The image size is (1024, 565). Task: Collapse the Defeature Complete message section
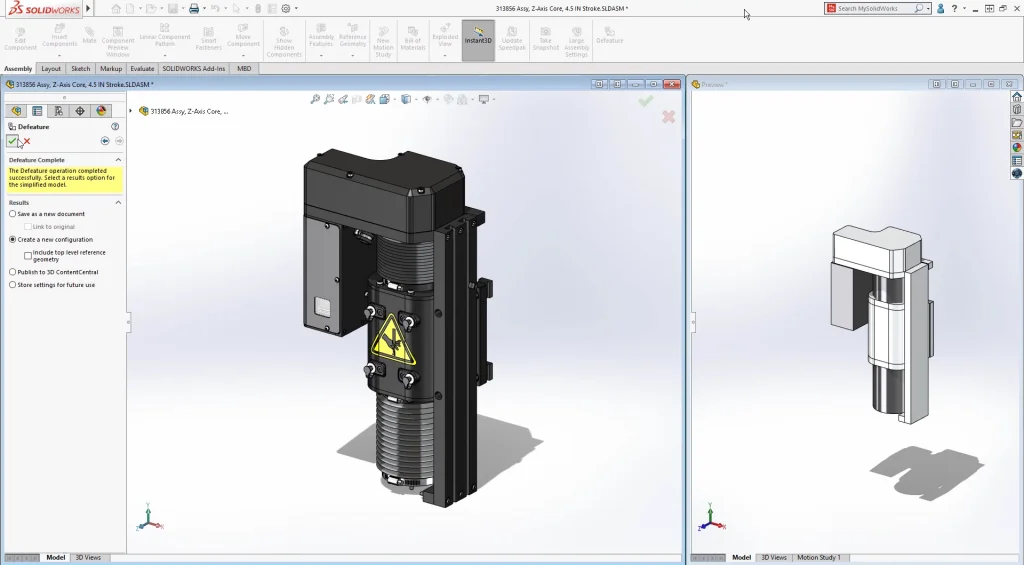coord(118,160)
